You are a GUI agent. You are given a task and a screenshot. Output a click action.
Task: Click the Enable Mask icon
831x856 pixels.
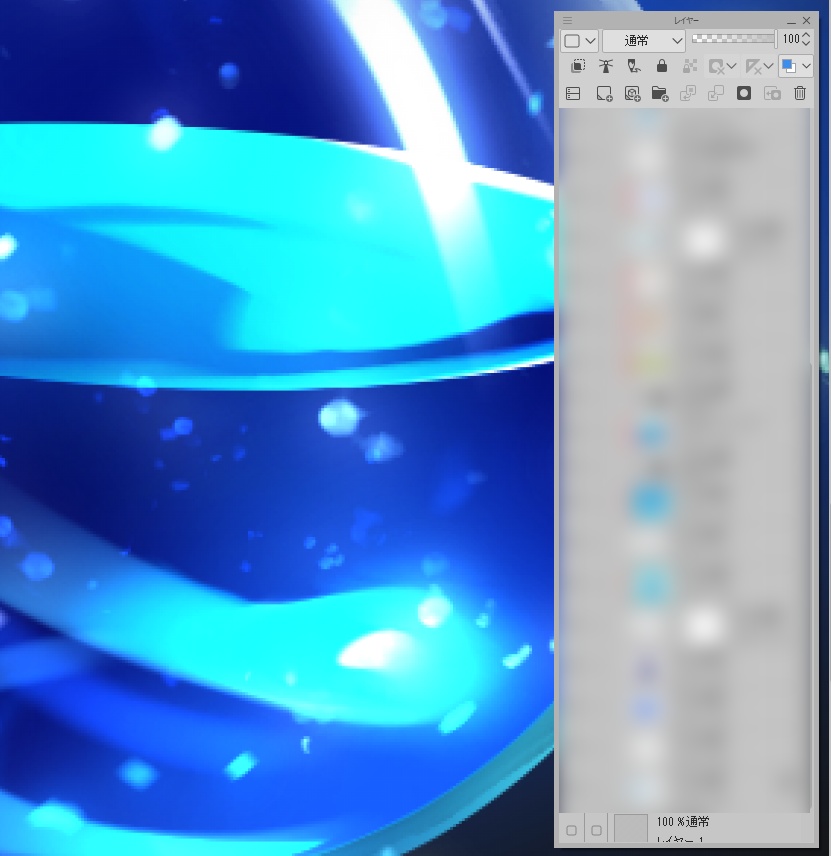(x=716, y=67)
